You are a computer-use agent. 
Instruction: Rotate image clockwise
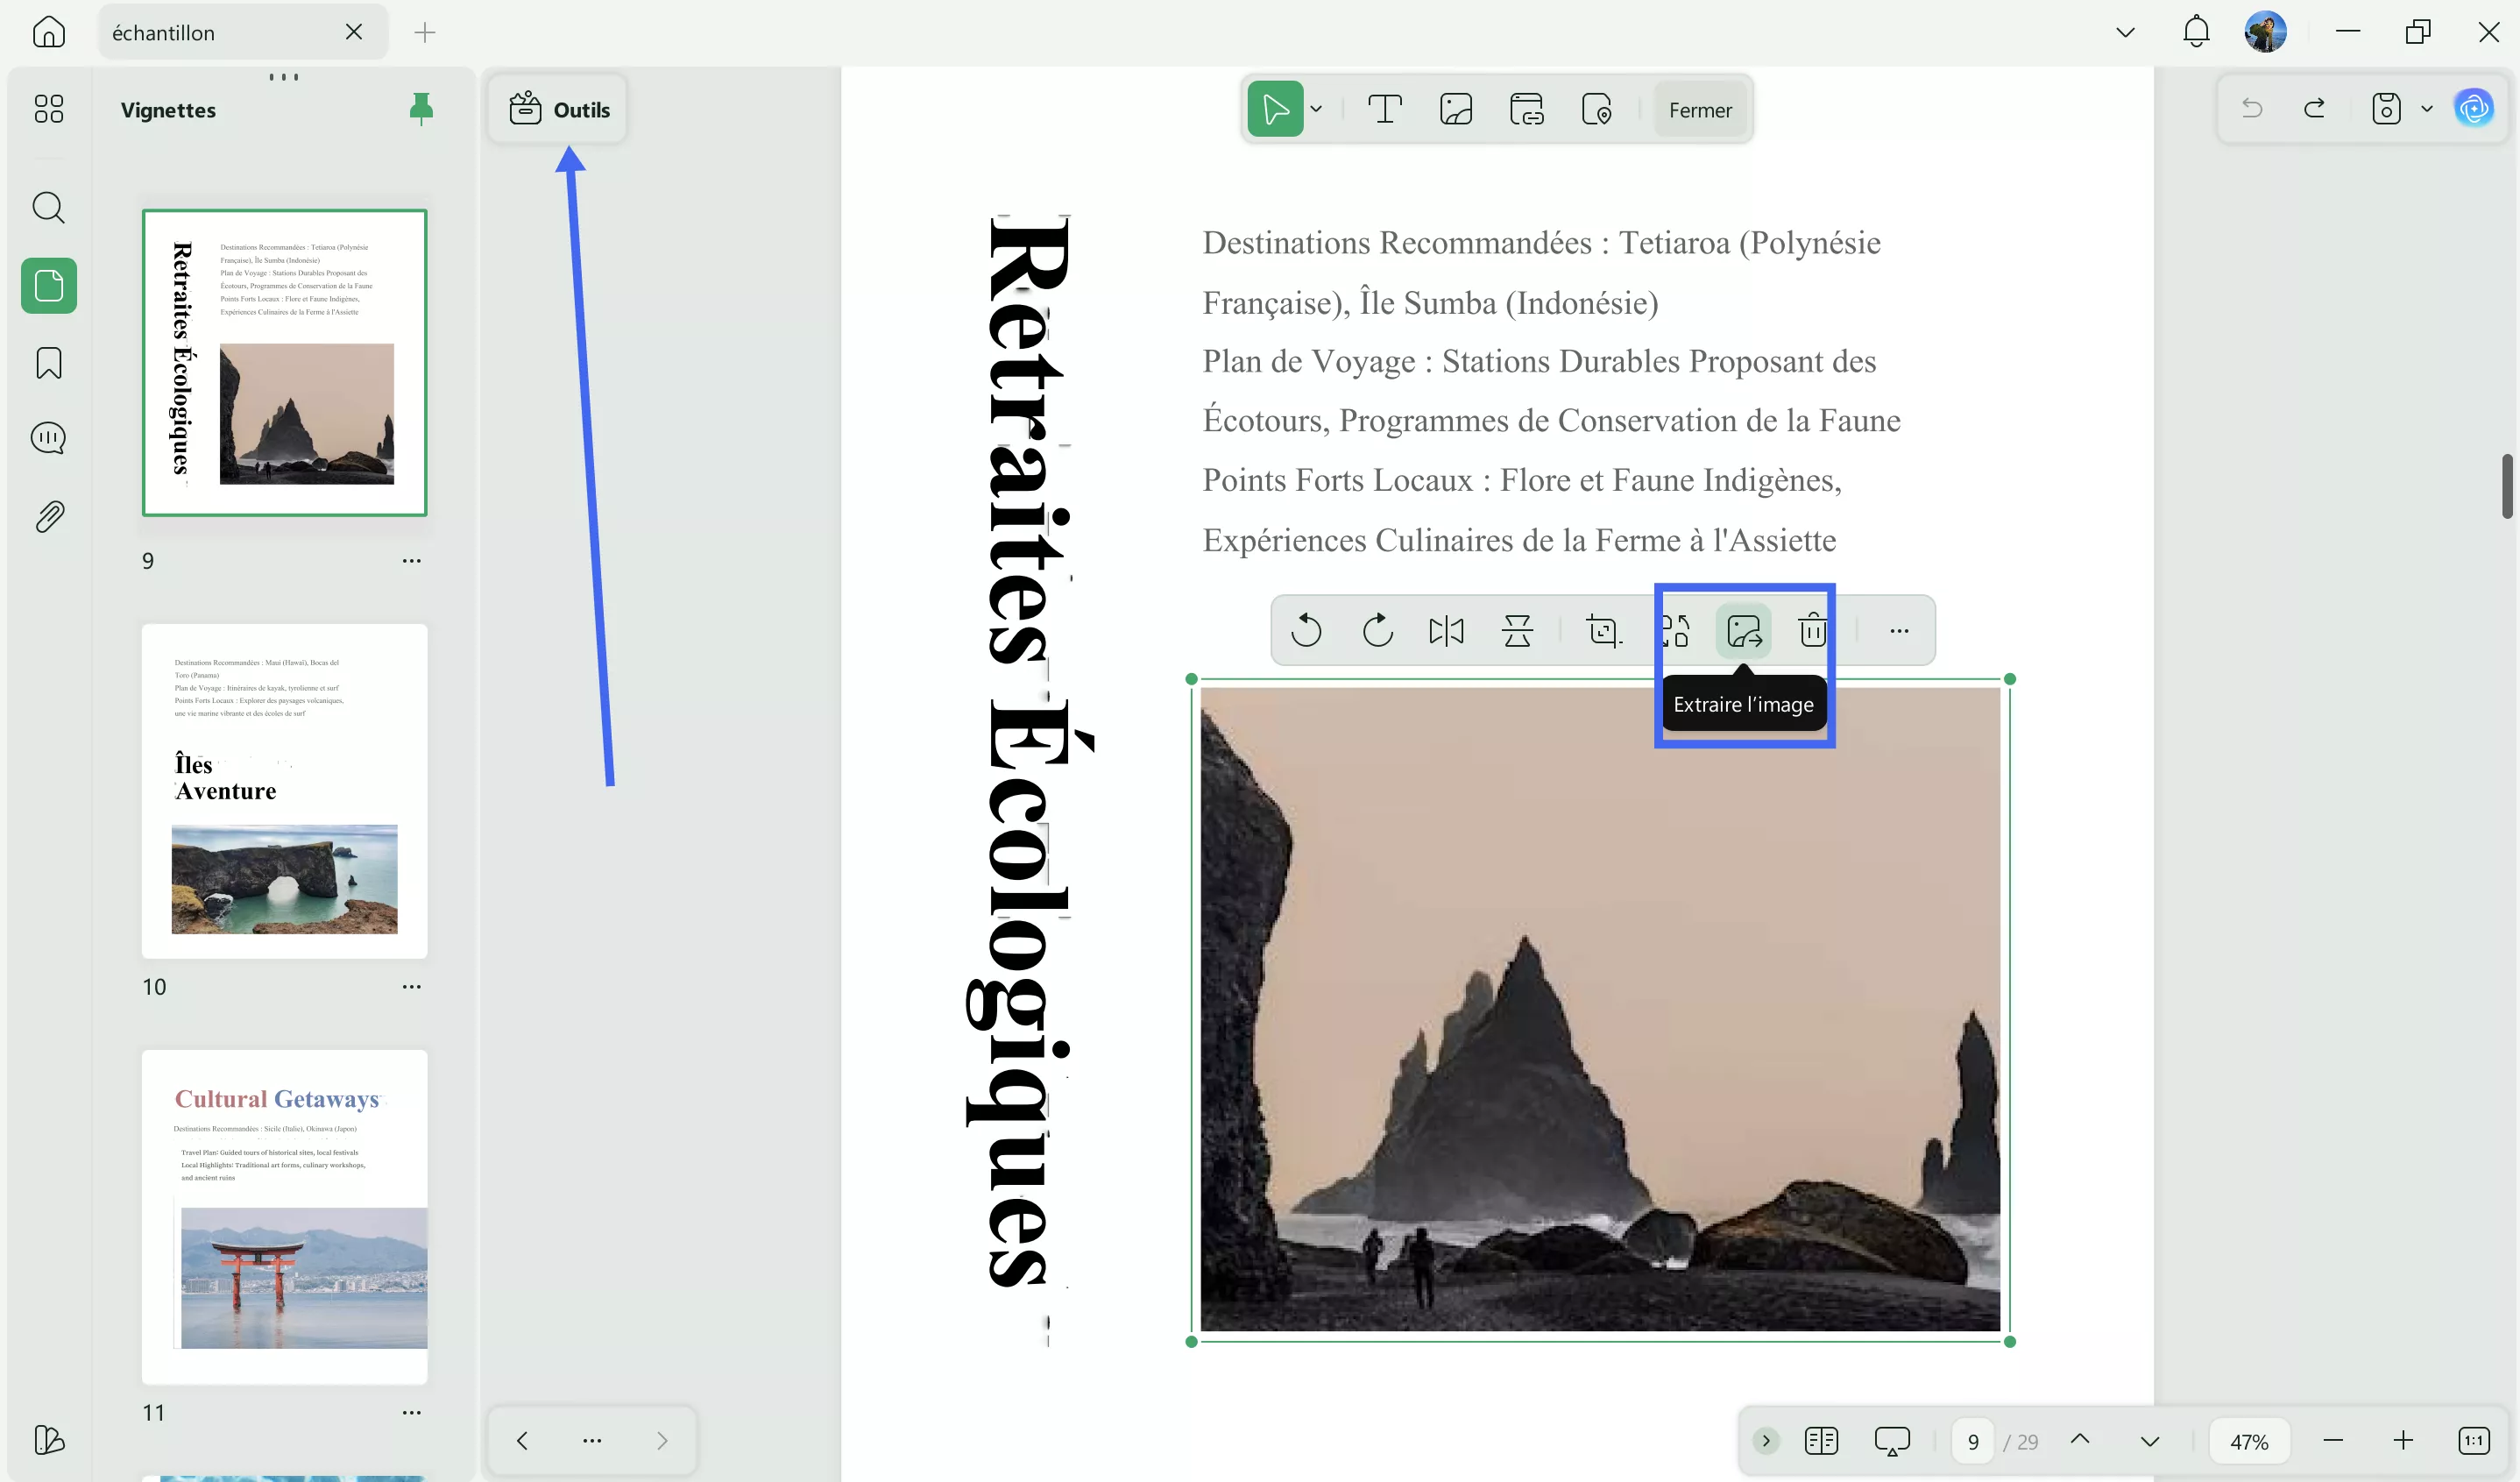pos(1377,631)
